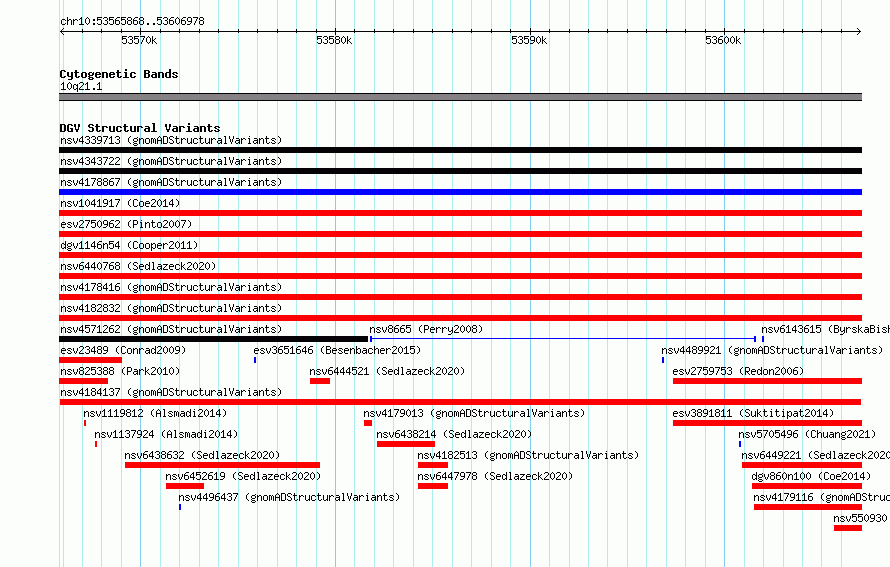This screenshot has width=890, height=567.
Task: Click the nsv1041917 (Coe2014) label
Action: pyautogui.click(x=120, y=203)
